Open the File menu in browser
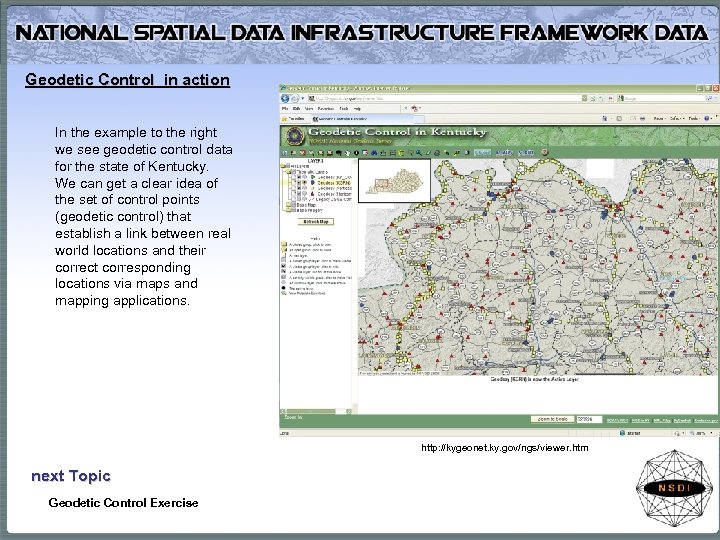Screen dimensions: 720x540 click(285, 109)
